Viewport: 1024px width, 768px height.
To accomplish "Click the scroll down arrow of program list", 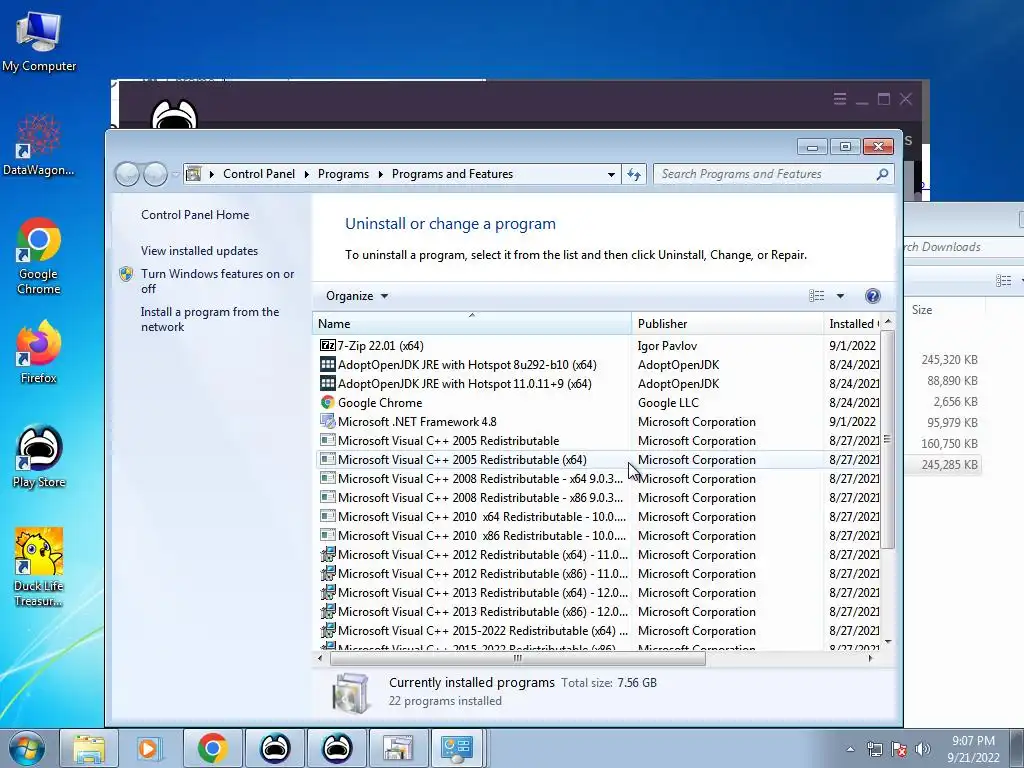I will coord(887,643).
